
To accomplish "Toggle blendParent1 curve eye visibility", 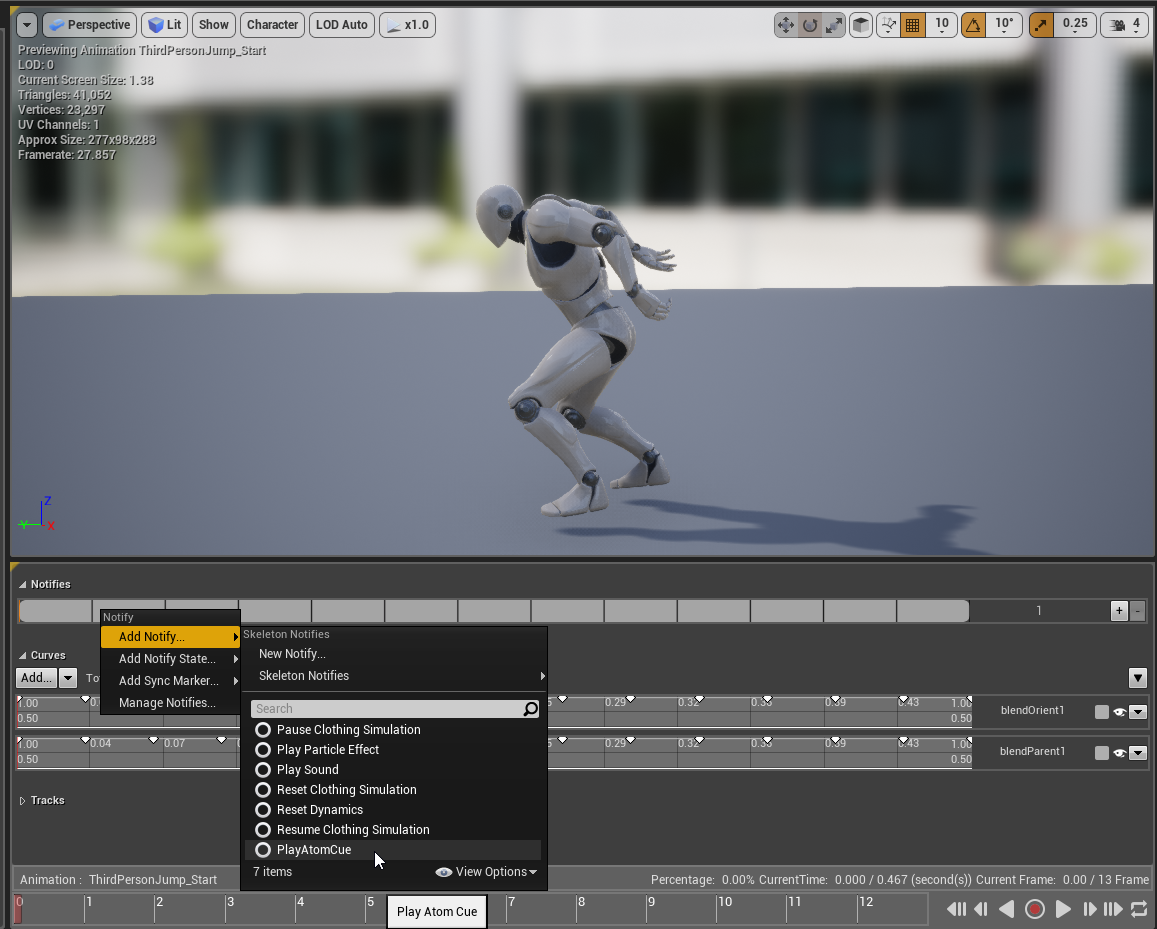I will coord(1119,753).
